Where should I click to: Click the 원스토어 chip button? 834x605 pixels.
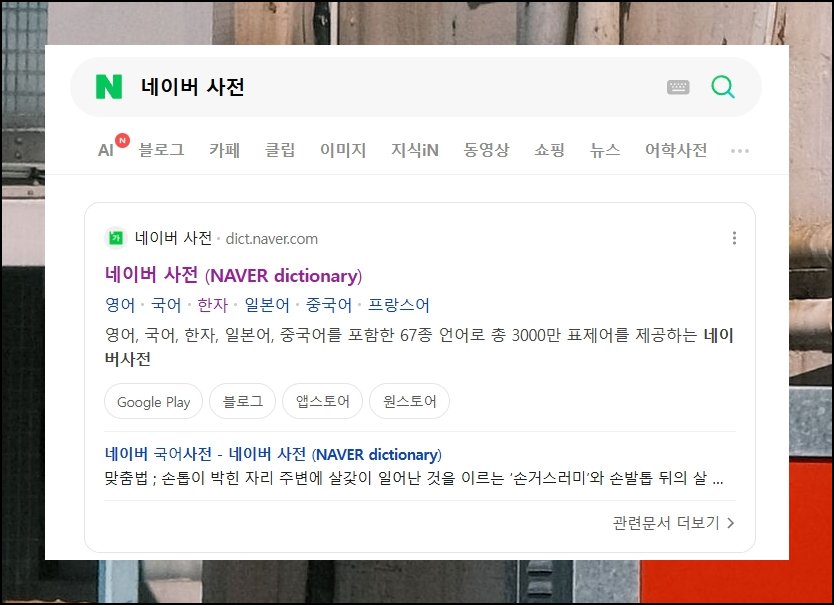410,401
